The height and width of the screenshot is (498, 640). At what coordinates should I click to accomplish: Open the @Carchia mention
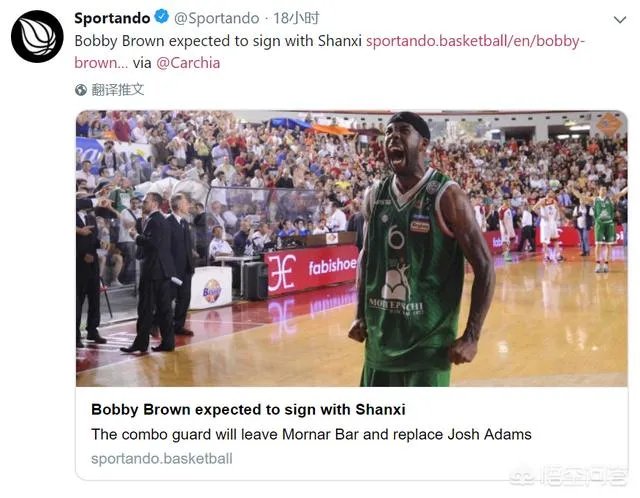[x=188, y=63]
